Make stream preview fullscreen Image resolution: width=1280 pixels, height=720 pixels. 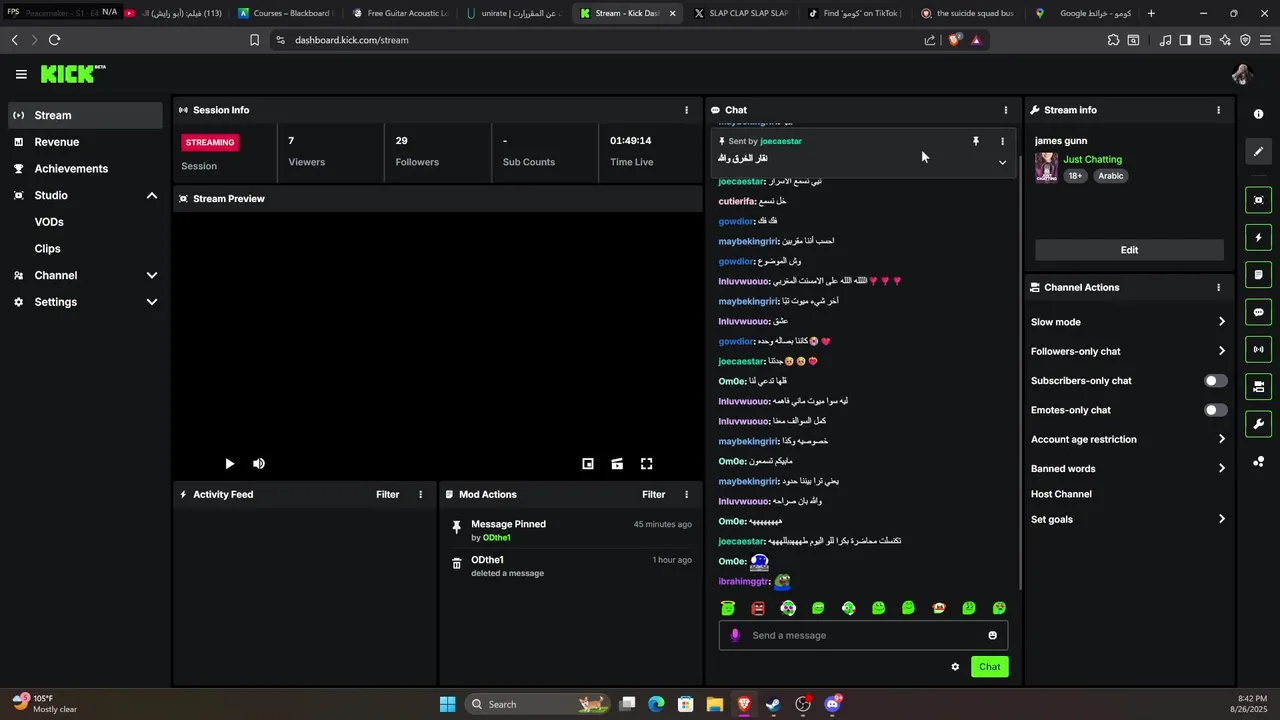pyautogui.click(x=647, y=464)
